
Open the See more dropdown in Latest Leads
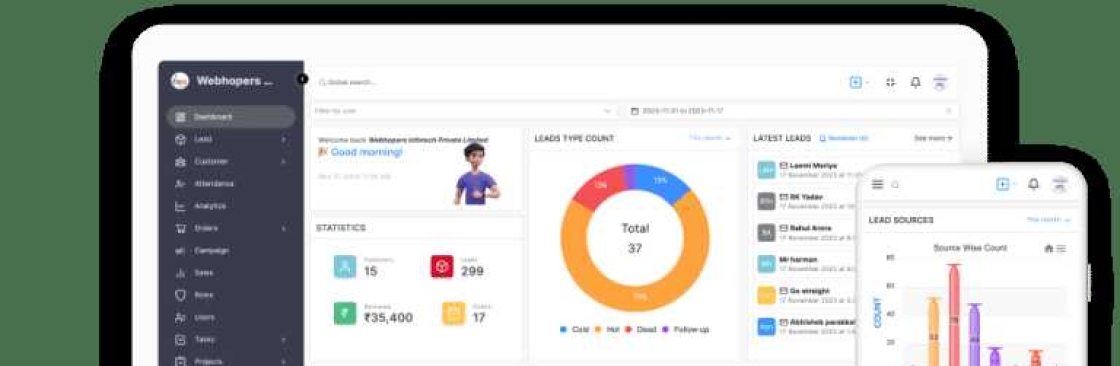[x=933, y=138]
